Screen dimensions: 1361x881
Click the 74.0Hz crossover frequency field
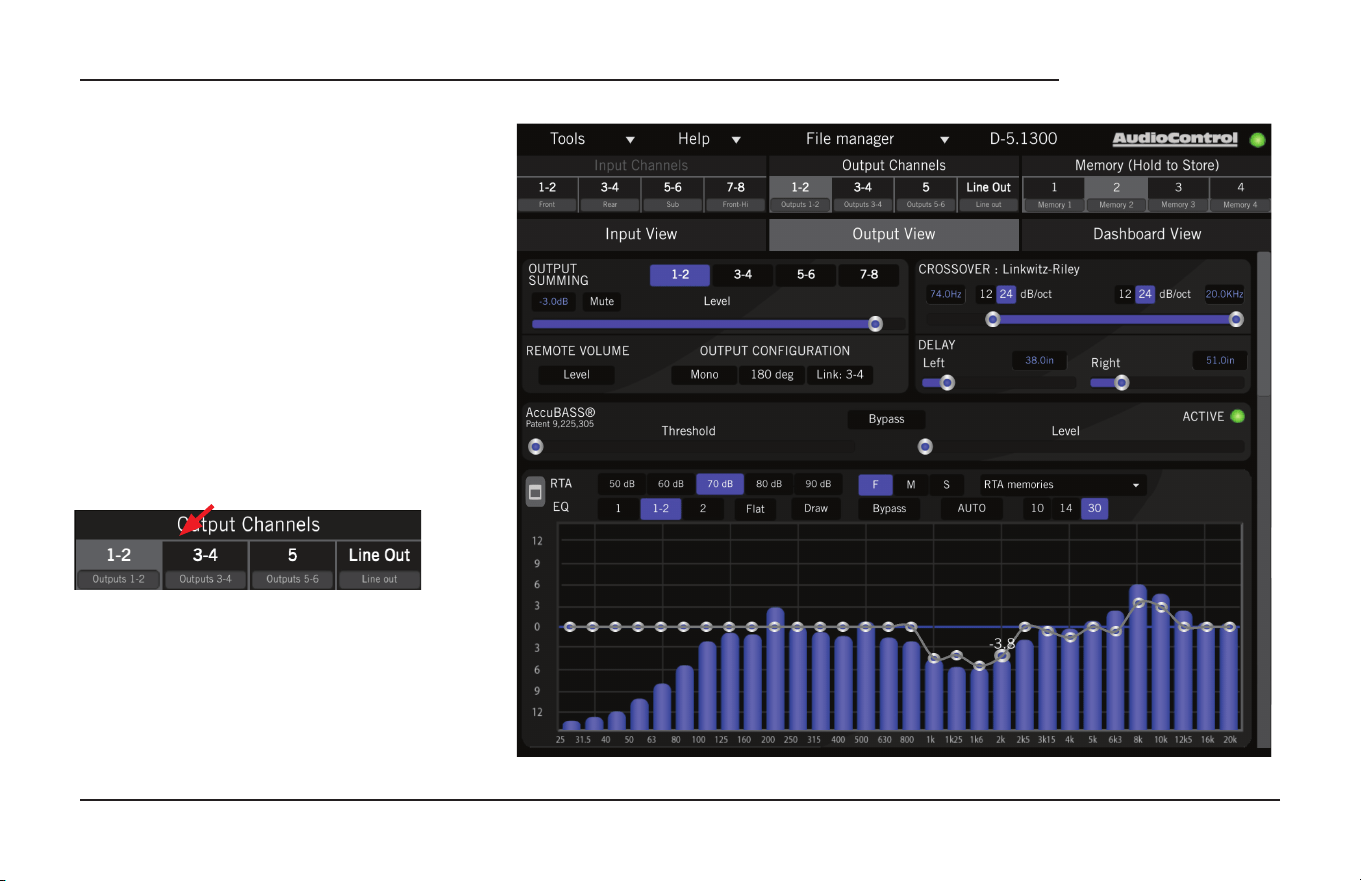click(x=945, y=294)
